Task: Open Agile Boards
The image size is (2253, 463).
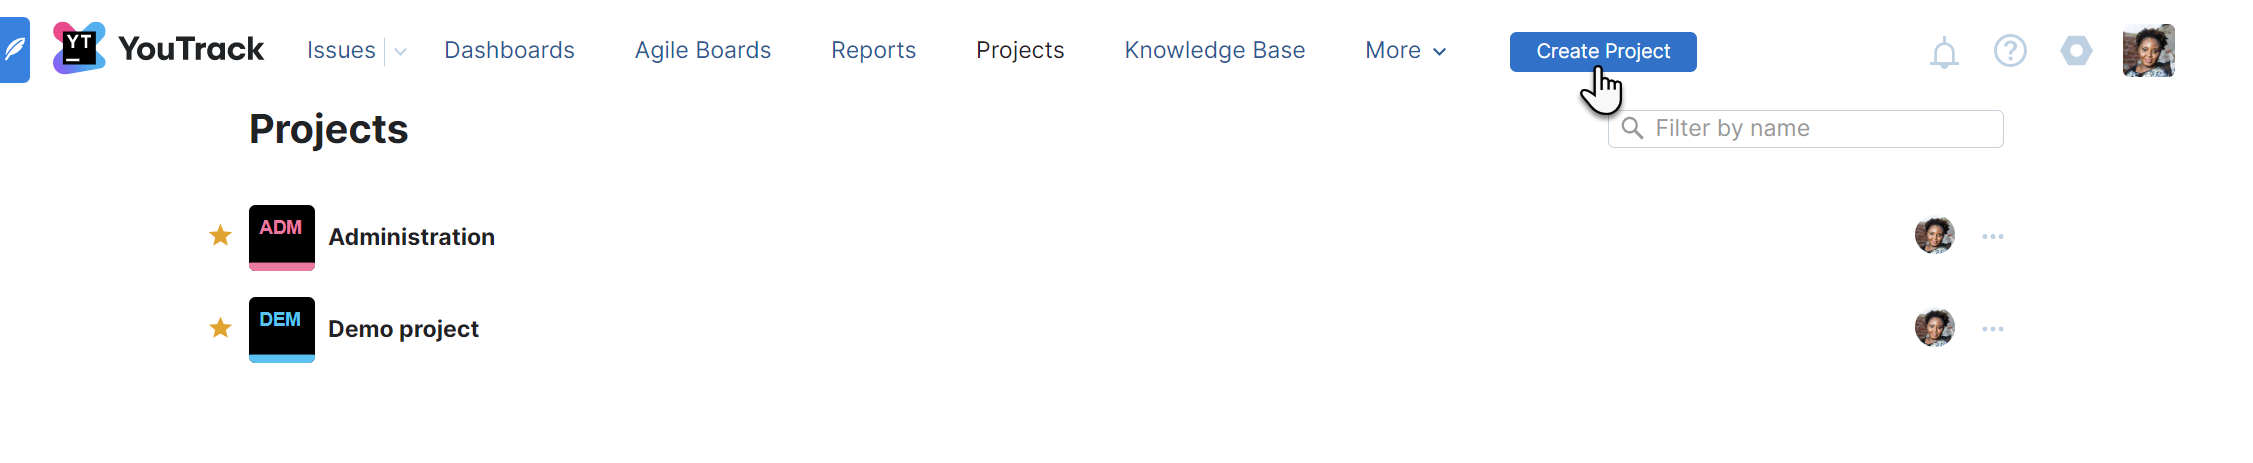Action: point(702,51)
